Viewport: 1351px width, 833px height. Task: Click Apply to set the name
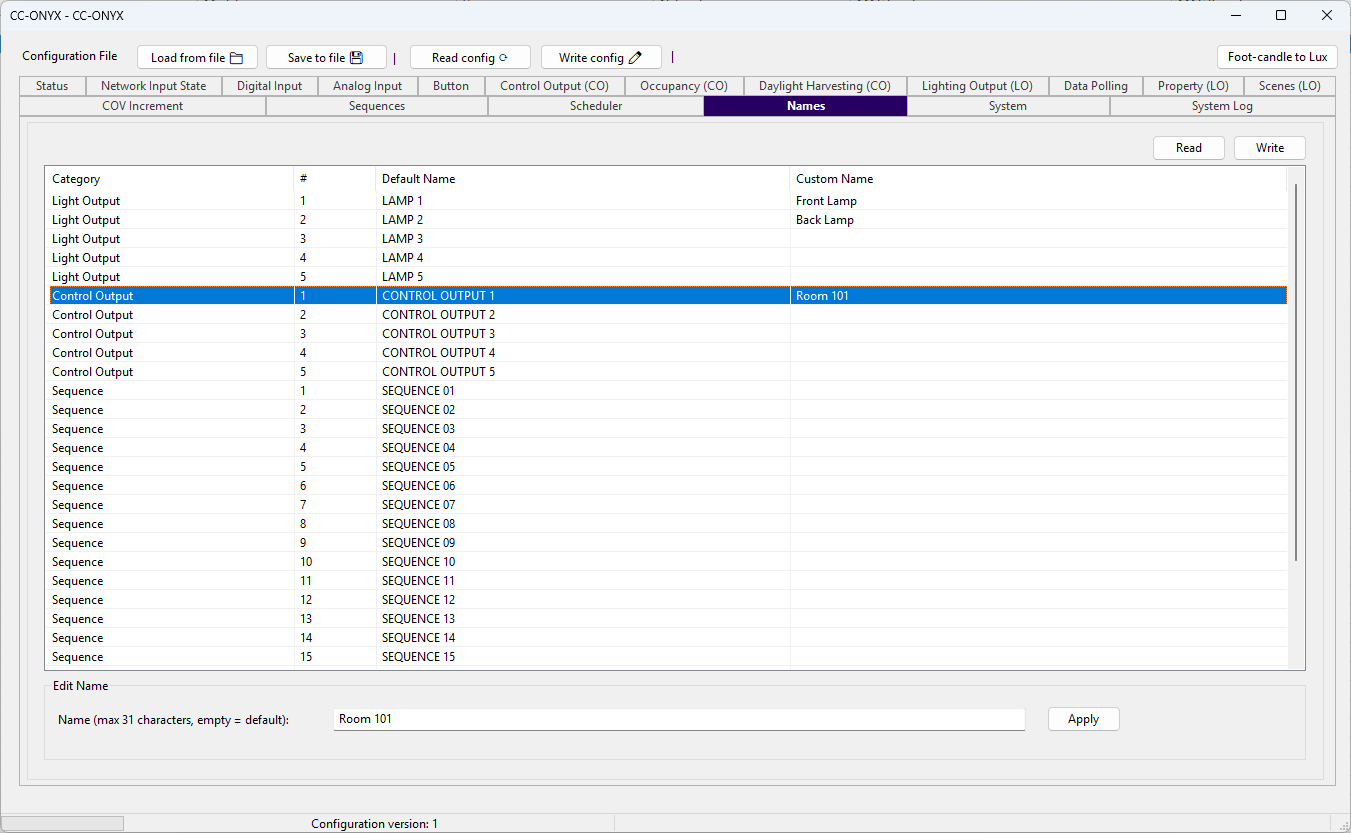pyautogui.click(x=1084, y=719)
